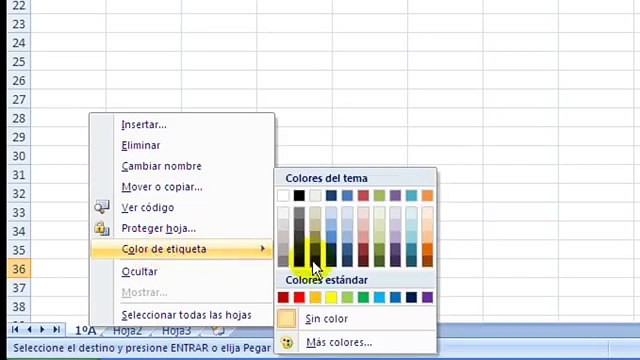Pick dark navy standard color swatch

[411, 297]
